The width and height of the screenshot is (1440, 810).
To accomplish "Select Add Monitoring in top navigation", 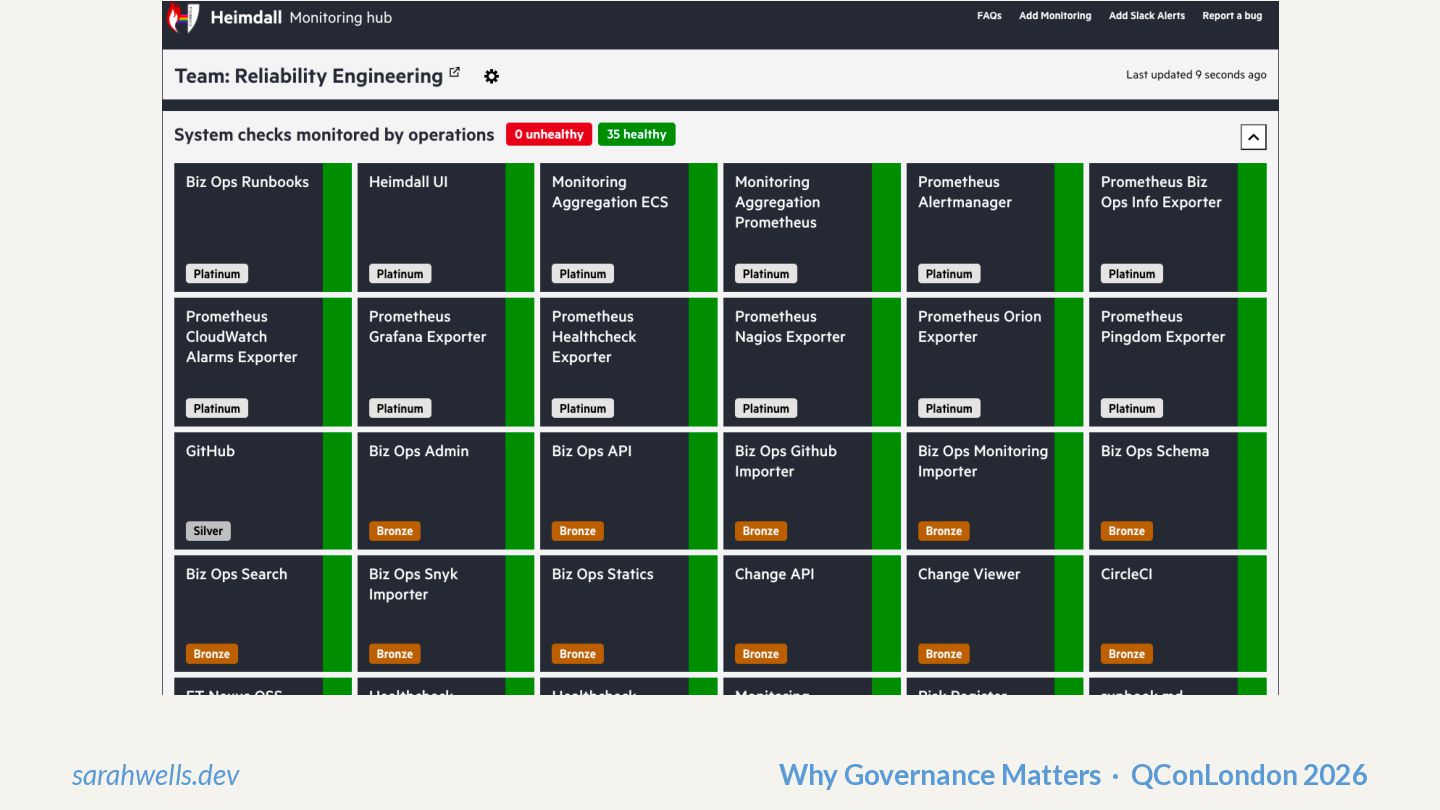I will coord(1055,16).
